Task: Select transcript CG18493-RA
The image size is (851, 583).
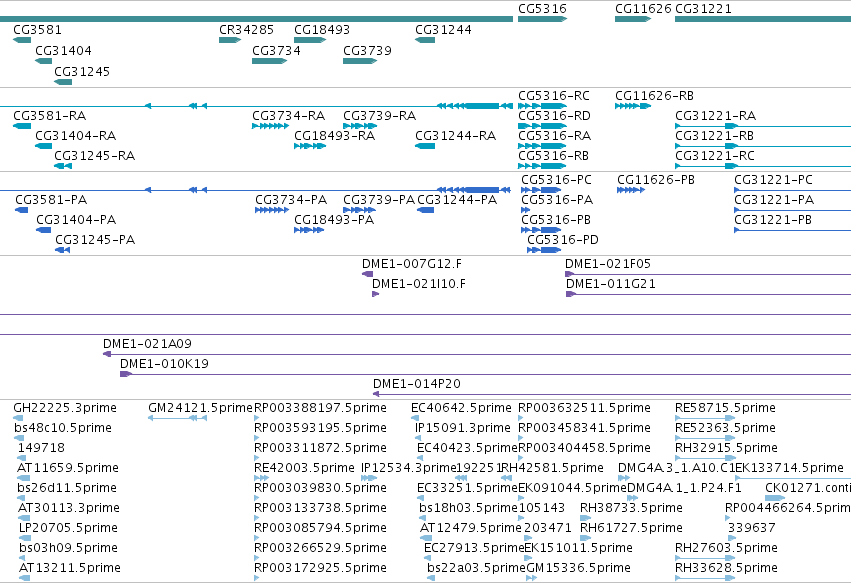Action: click(310, 146)
